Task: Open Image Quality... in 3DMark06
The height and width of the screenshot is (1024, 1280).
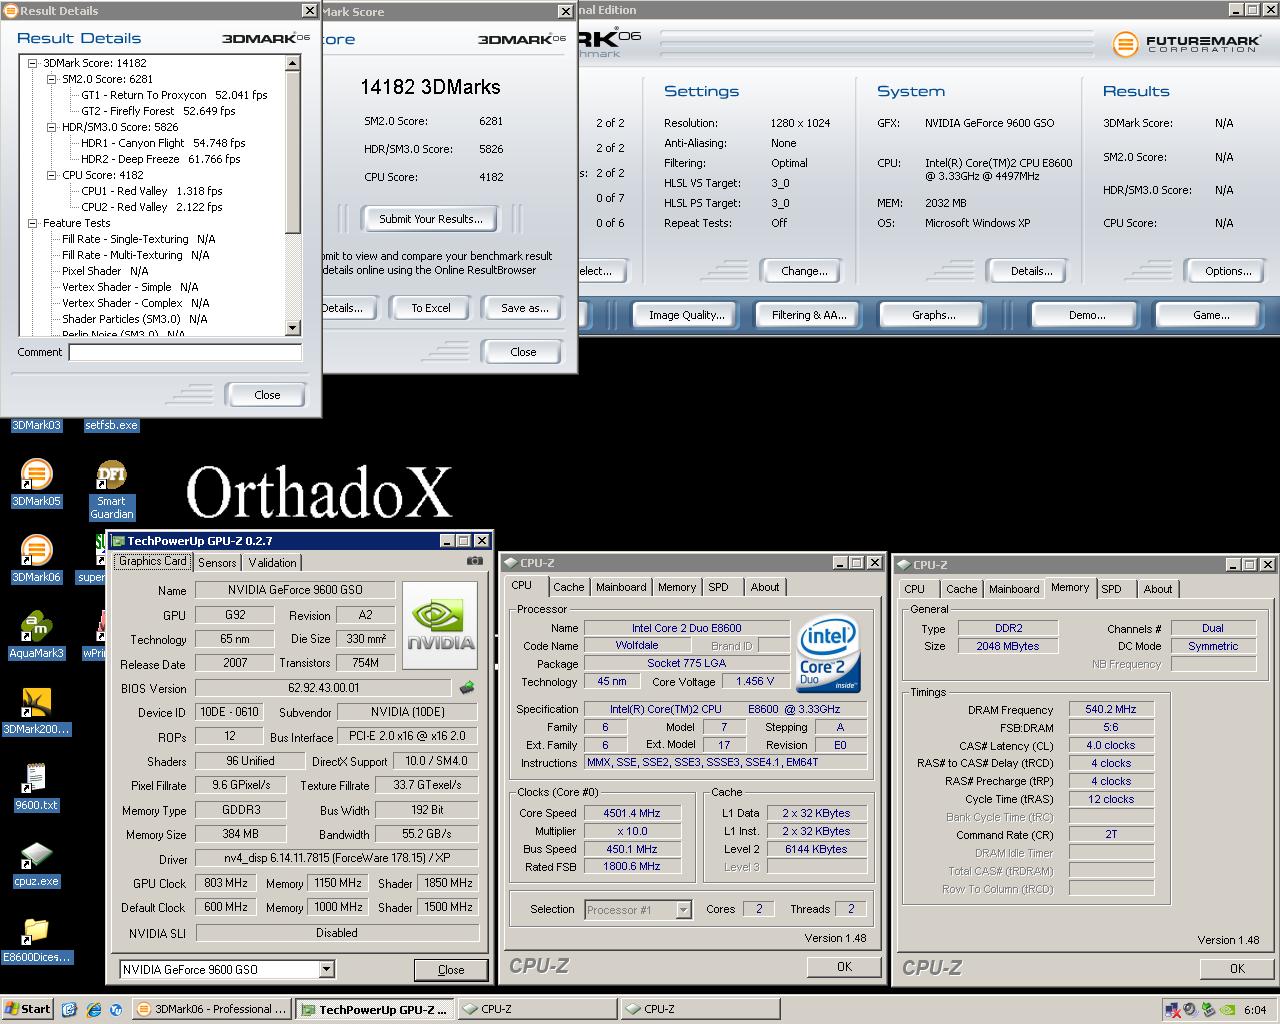Action: [686, 315]
